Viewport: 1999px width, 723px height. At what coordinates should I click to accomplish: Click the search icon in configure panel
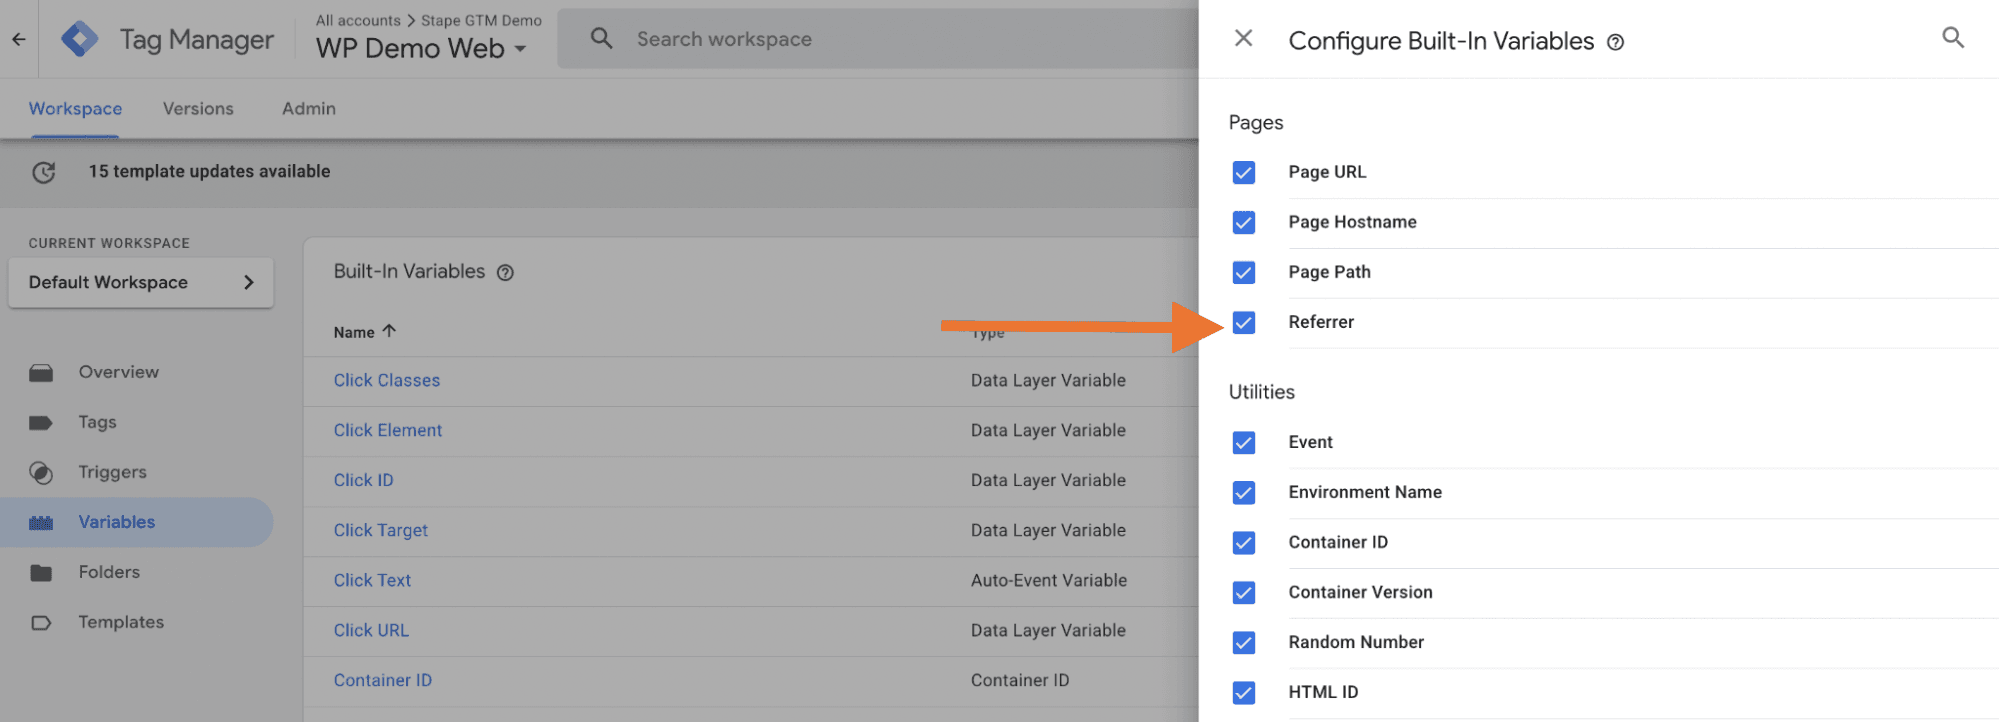[1952, 38]
